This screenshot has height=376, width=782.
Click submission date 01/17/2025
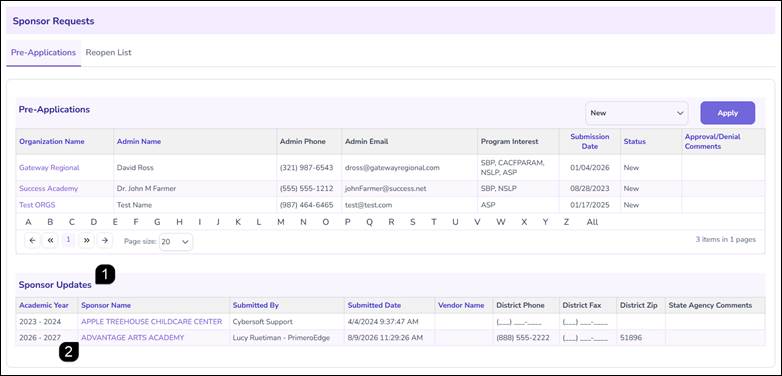tap(590, 205)
